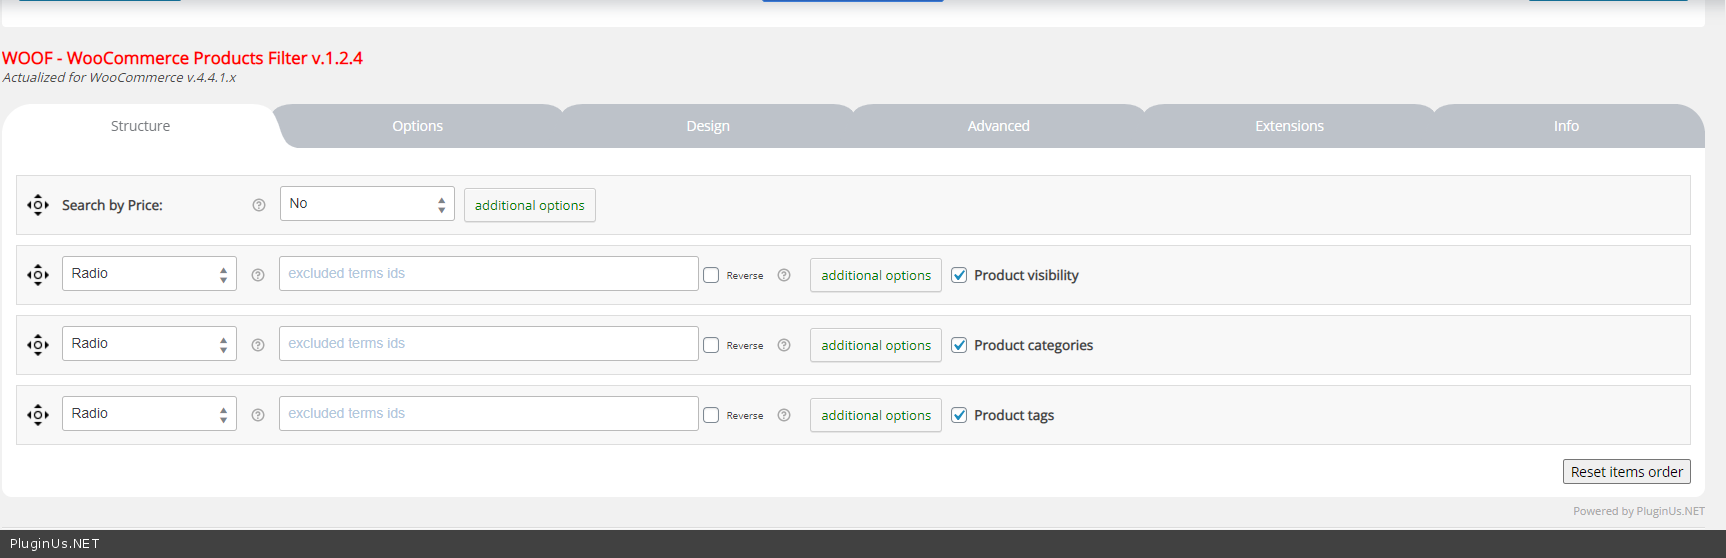Click the drag handle icon in Product visibility row
The width and height of the screenshot is (1726, 558).
pyautogui.click(x=38, y=275)
